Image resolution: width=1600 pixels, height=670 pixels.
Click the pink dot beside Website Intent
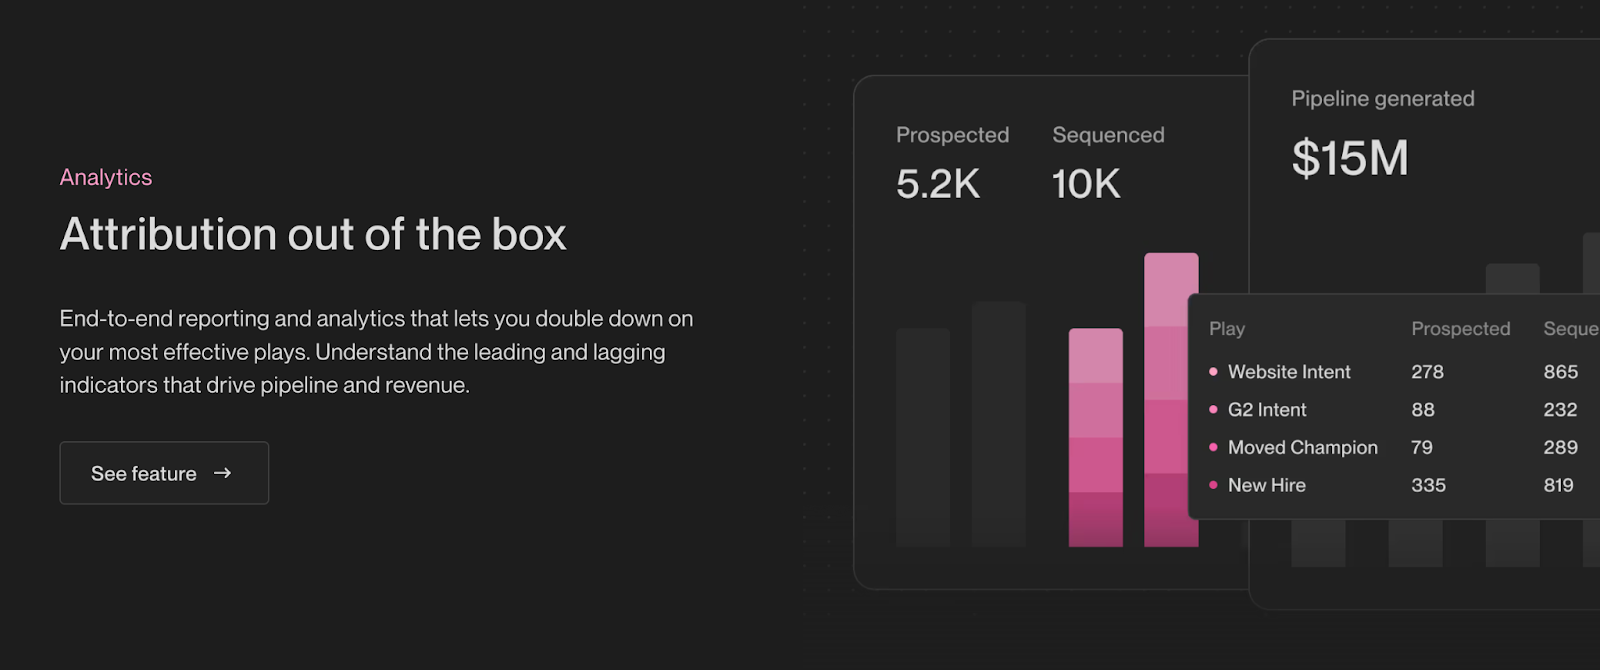coord(1214,371)
